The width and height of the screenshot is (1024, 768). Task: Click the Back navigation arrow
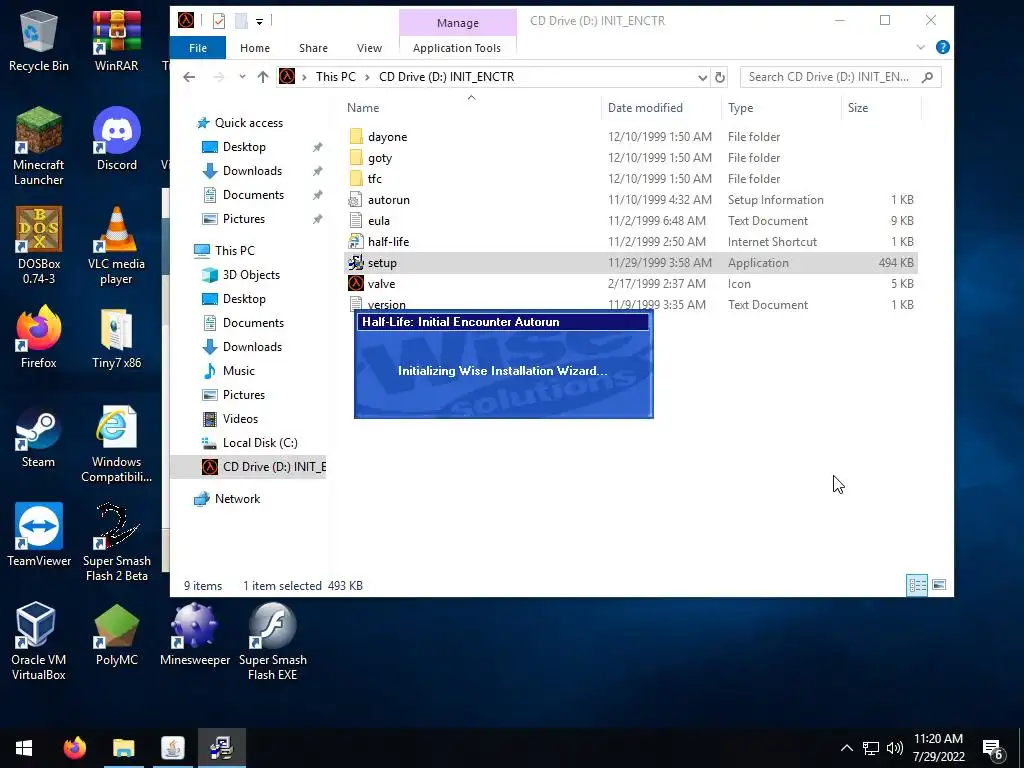coord(189,77)
